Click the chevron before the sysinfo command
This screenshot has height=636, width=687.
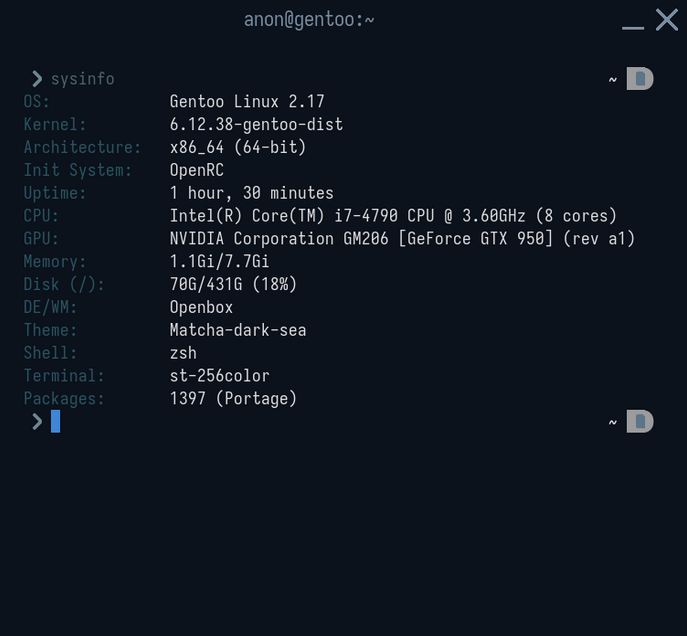tap(37, 79)
